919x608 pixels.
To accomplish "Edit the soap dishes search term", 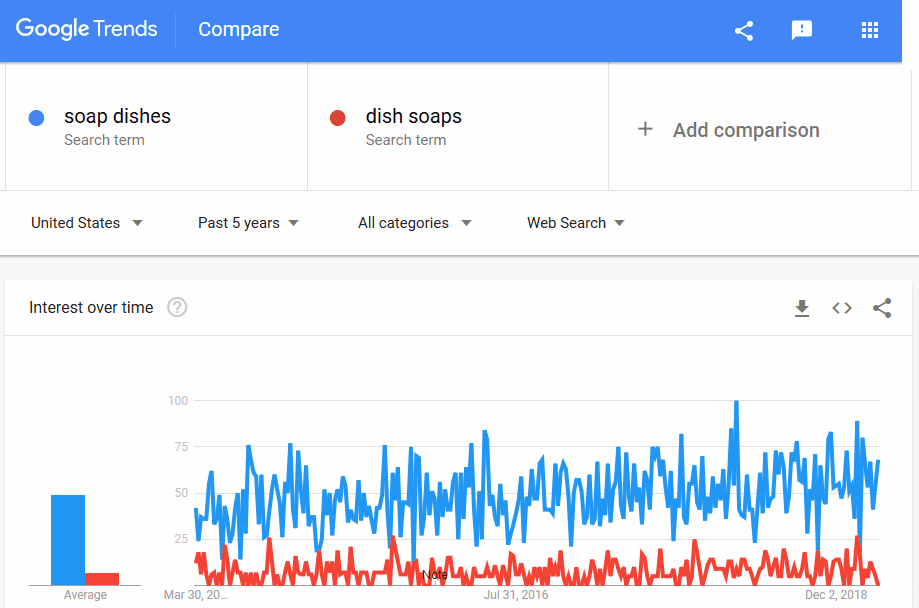I will pos(117,117).
